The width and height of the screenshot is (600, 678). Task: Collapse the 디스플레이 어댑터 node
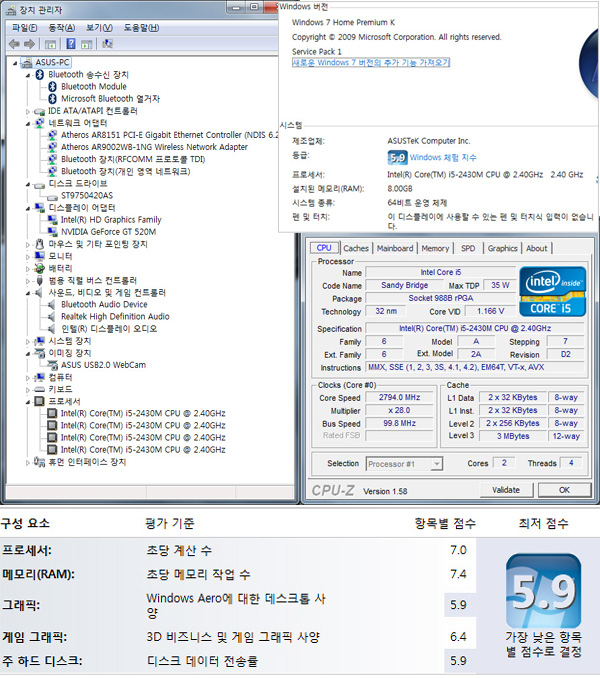tap(28, 208)
